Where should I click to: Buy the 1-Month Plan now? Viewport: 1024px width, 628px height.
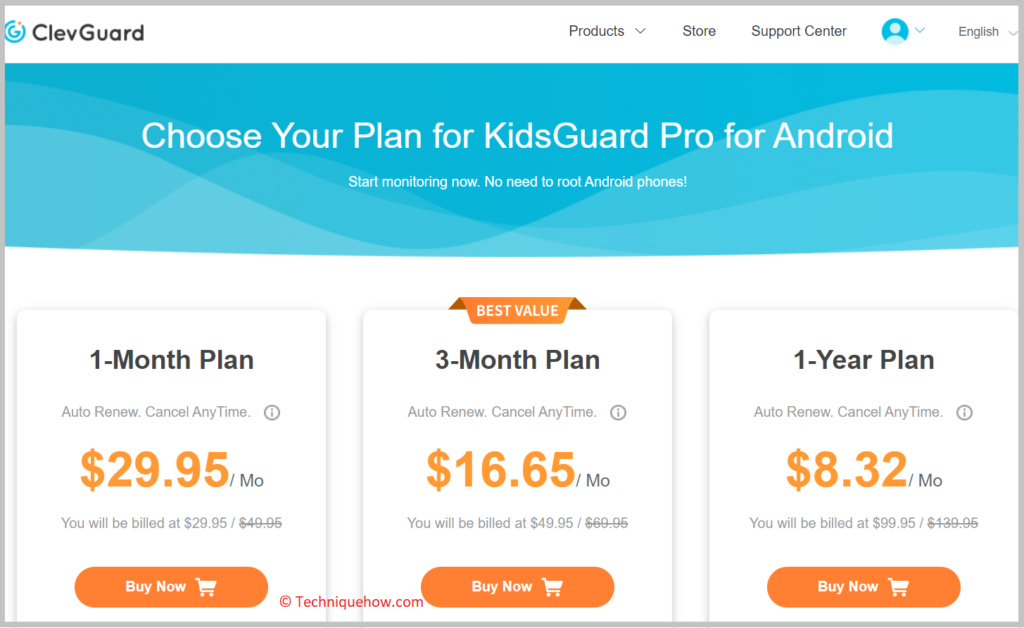[171, 587]
